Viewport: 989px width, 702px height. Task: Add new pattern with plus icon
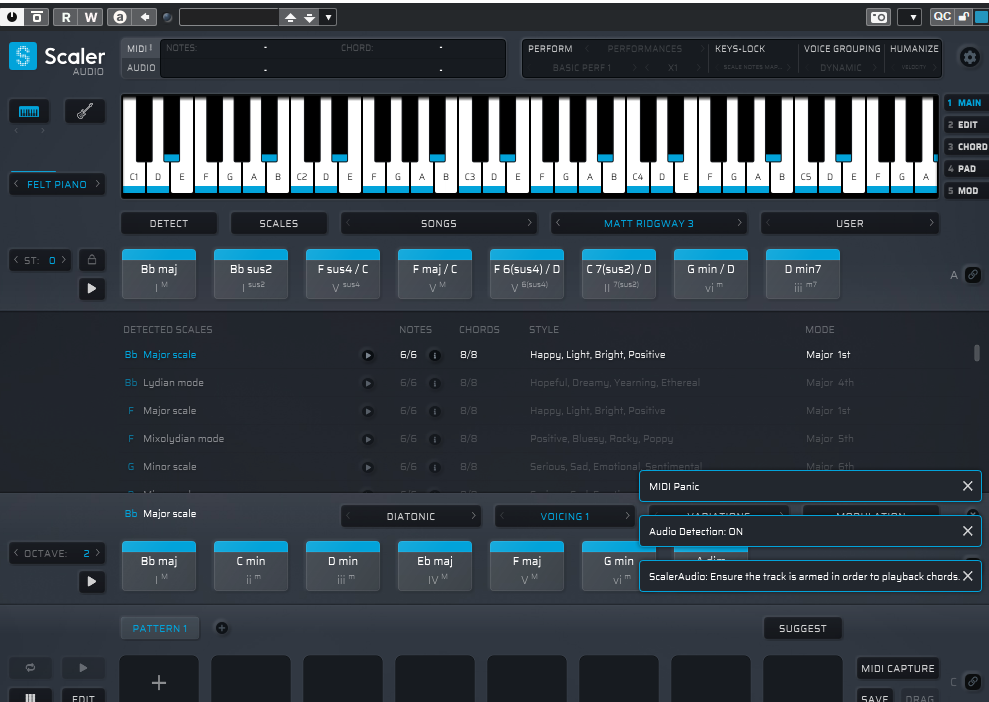[x=222, y=628]
